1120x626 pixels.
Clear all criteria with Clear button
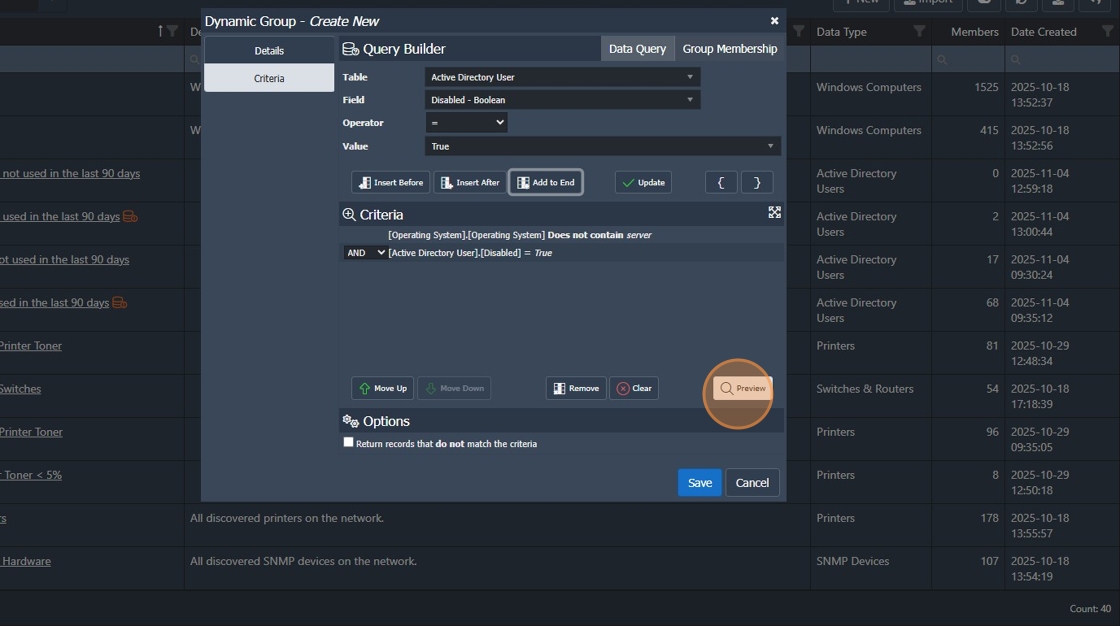coord(634,388)
